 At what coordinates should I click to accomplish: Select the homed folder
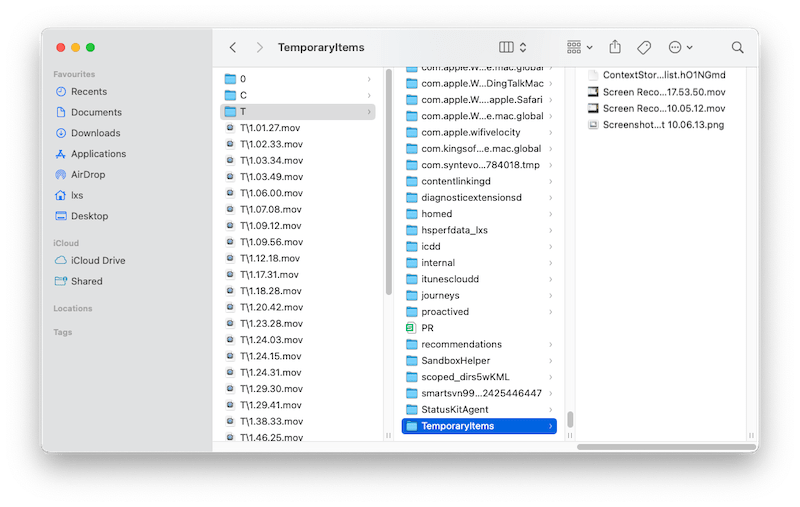(x=479, y=214)
